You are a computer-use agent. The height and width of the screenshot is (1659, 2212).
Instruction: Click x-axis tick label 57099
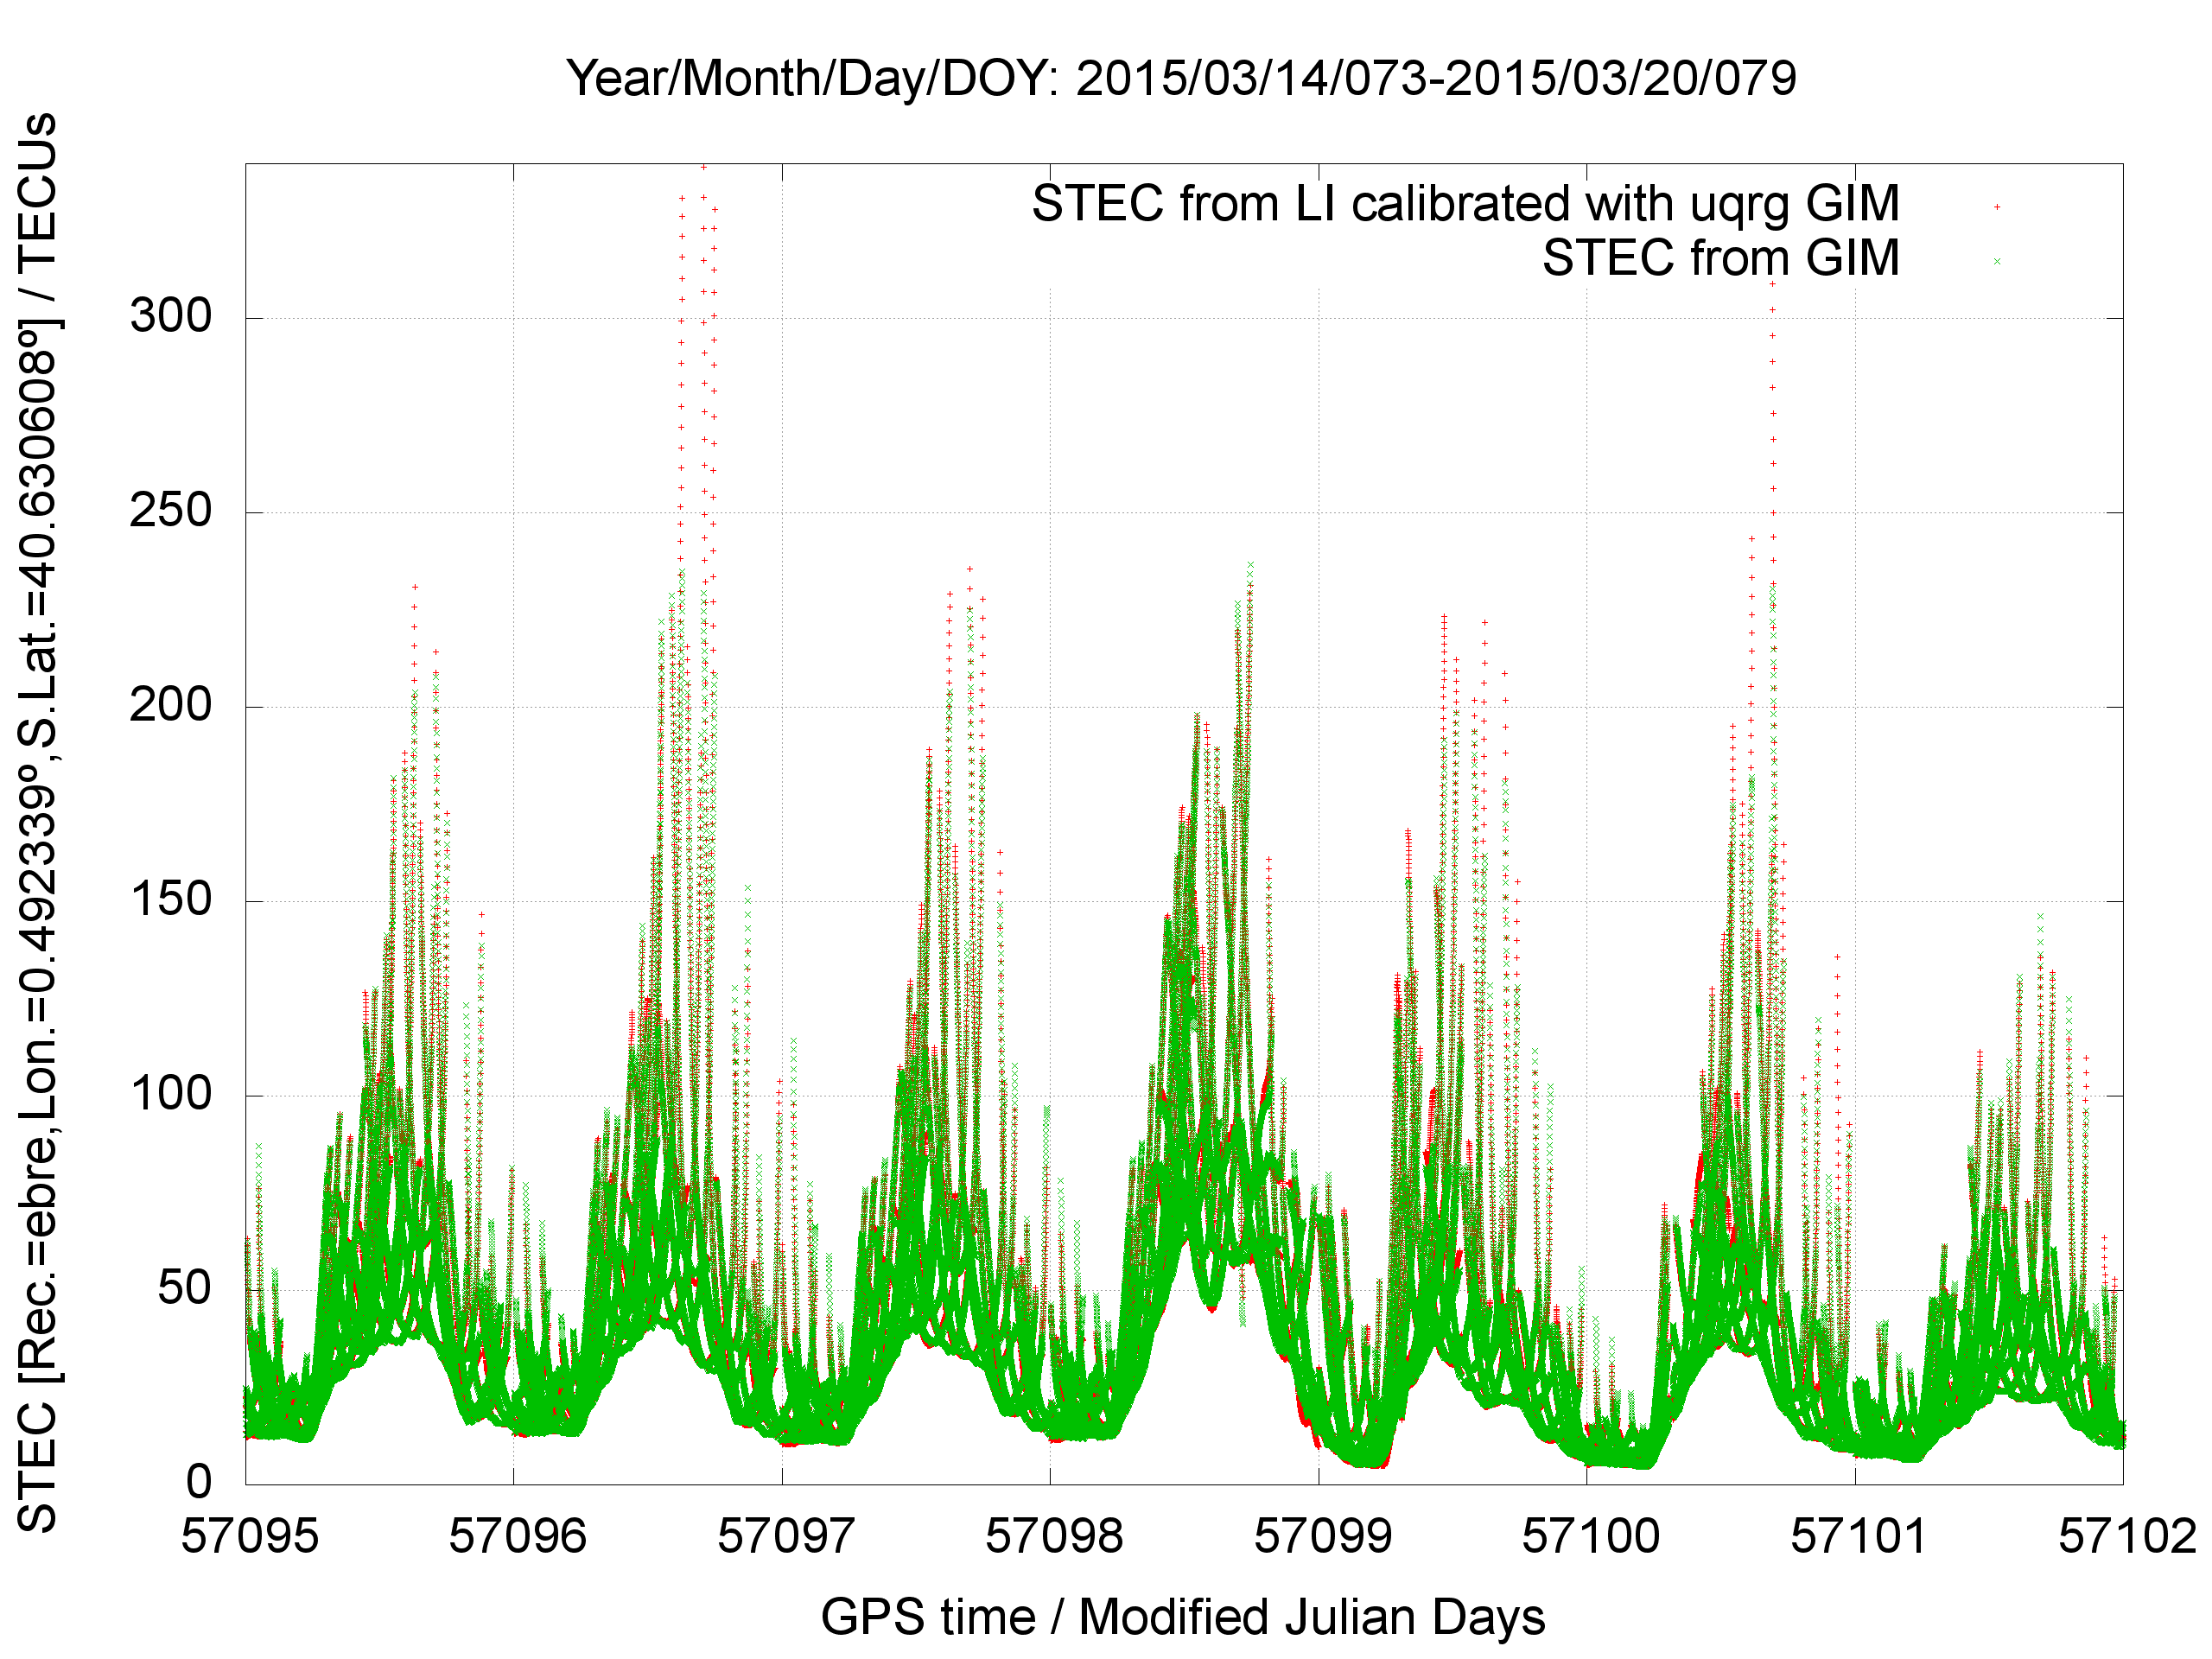pyautogui.click(x=1322, y=1536)
